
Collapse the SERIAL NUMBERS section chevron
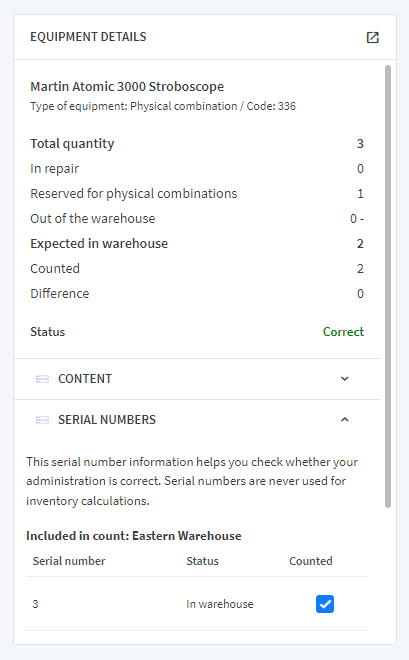[345, 420]
